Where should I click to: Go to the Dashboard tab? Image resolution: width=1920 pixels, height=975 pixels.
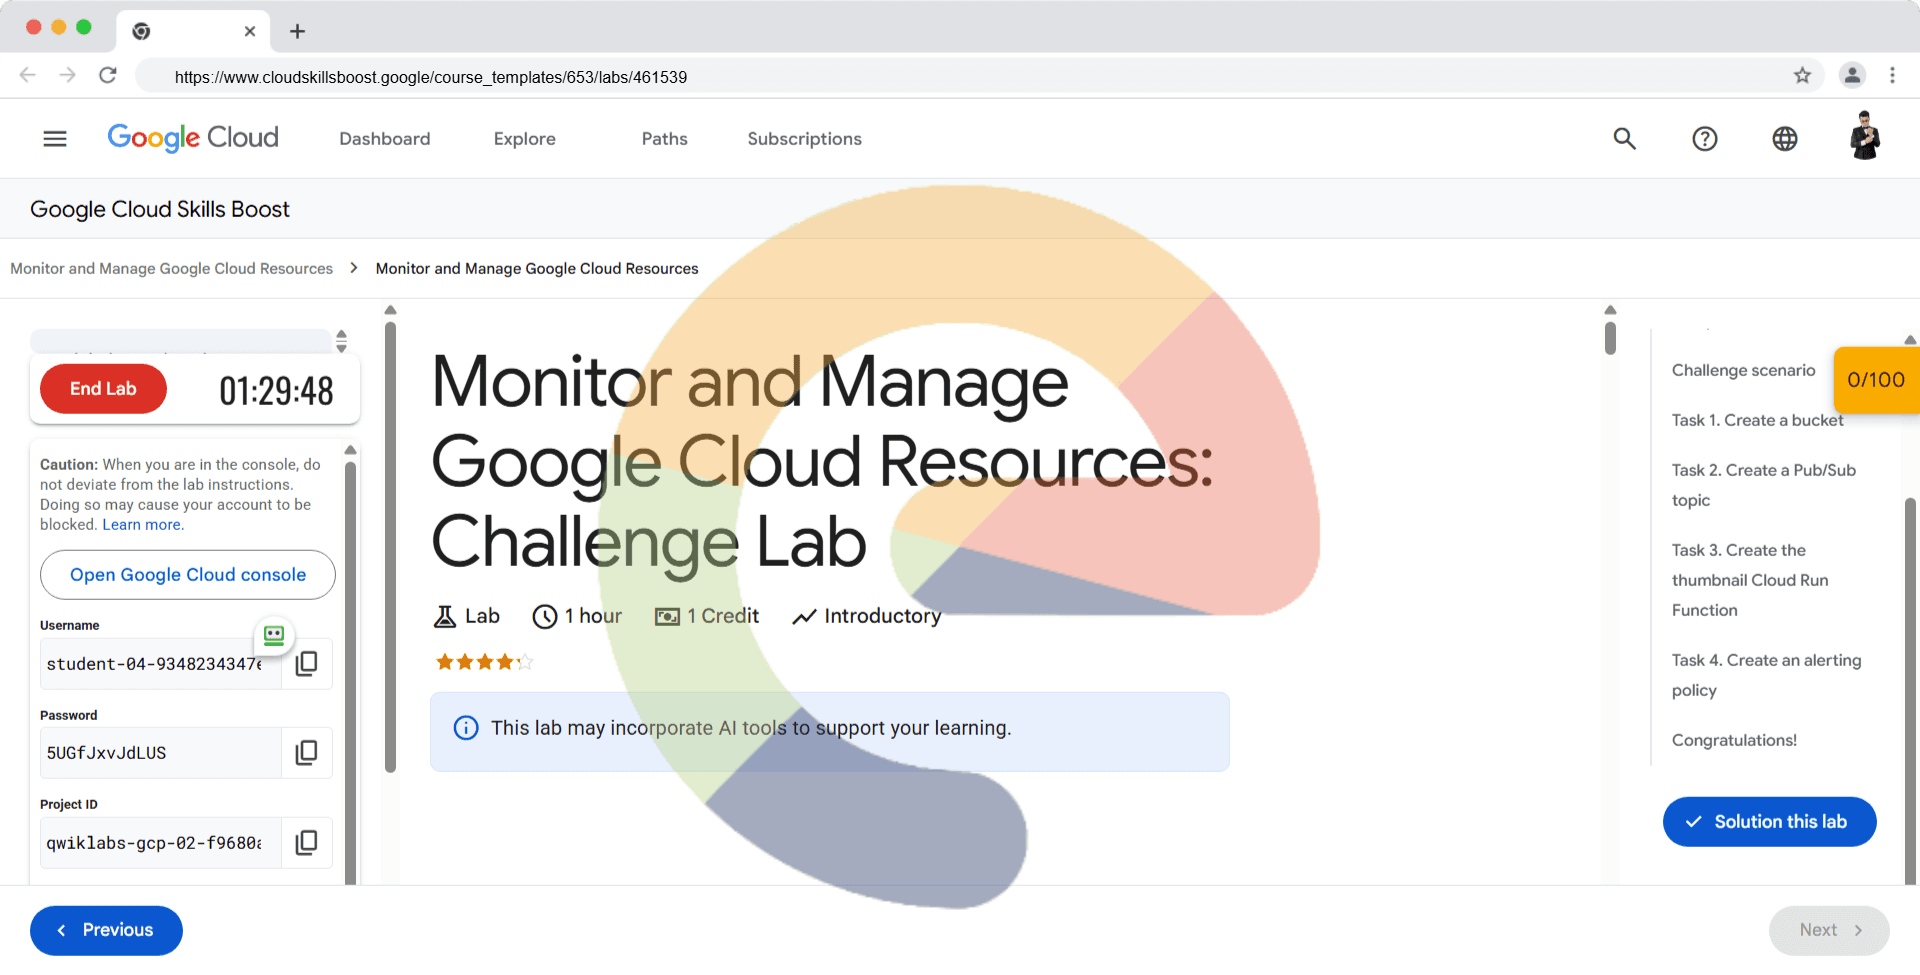point(385,139)
